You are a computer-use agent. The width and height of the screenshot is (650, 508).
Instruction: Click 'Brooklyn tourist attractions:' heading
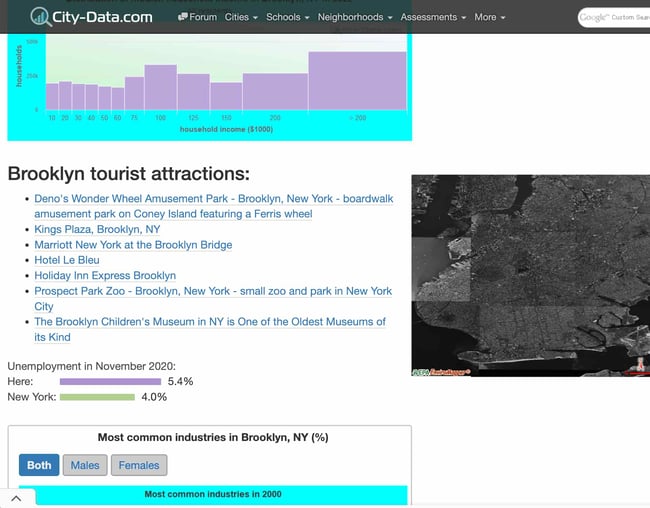129,173
